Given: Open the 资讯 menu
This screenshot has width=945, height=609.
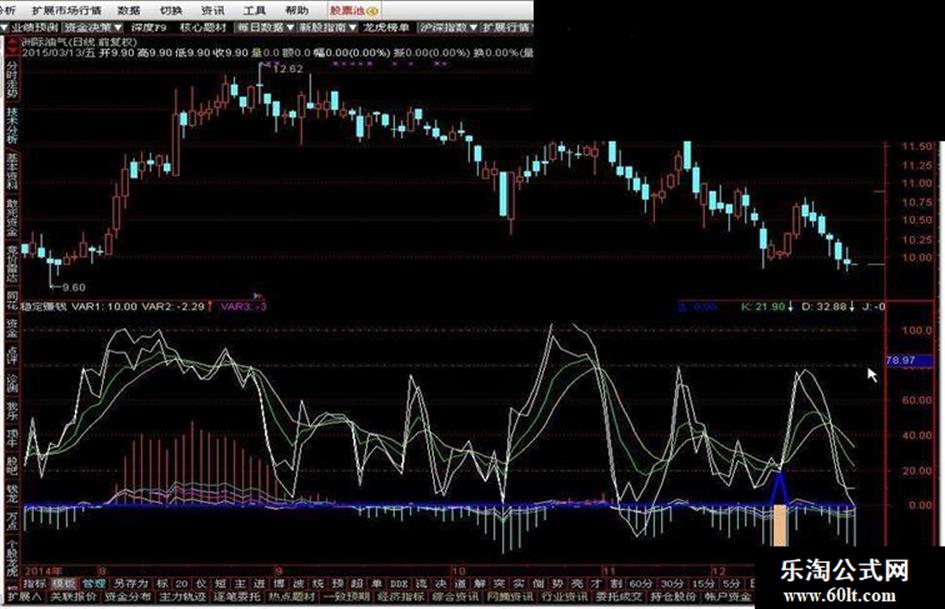Looking at the screenshot, I should tap(212, 10).
